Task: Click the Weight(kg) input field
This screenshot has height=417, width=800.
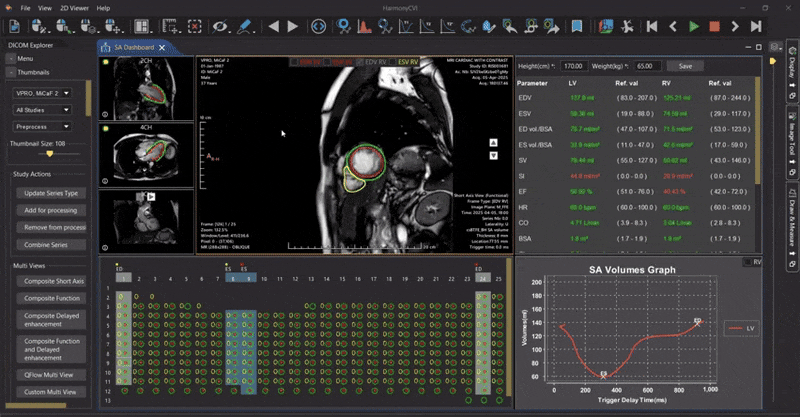Action: coord(648,66)
